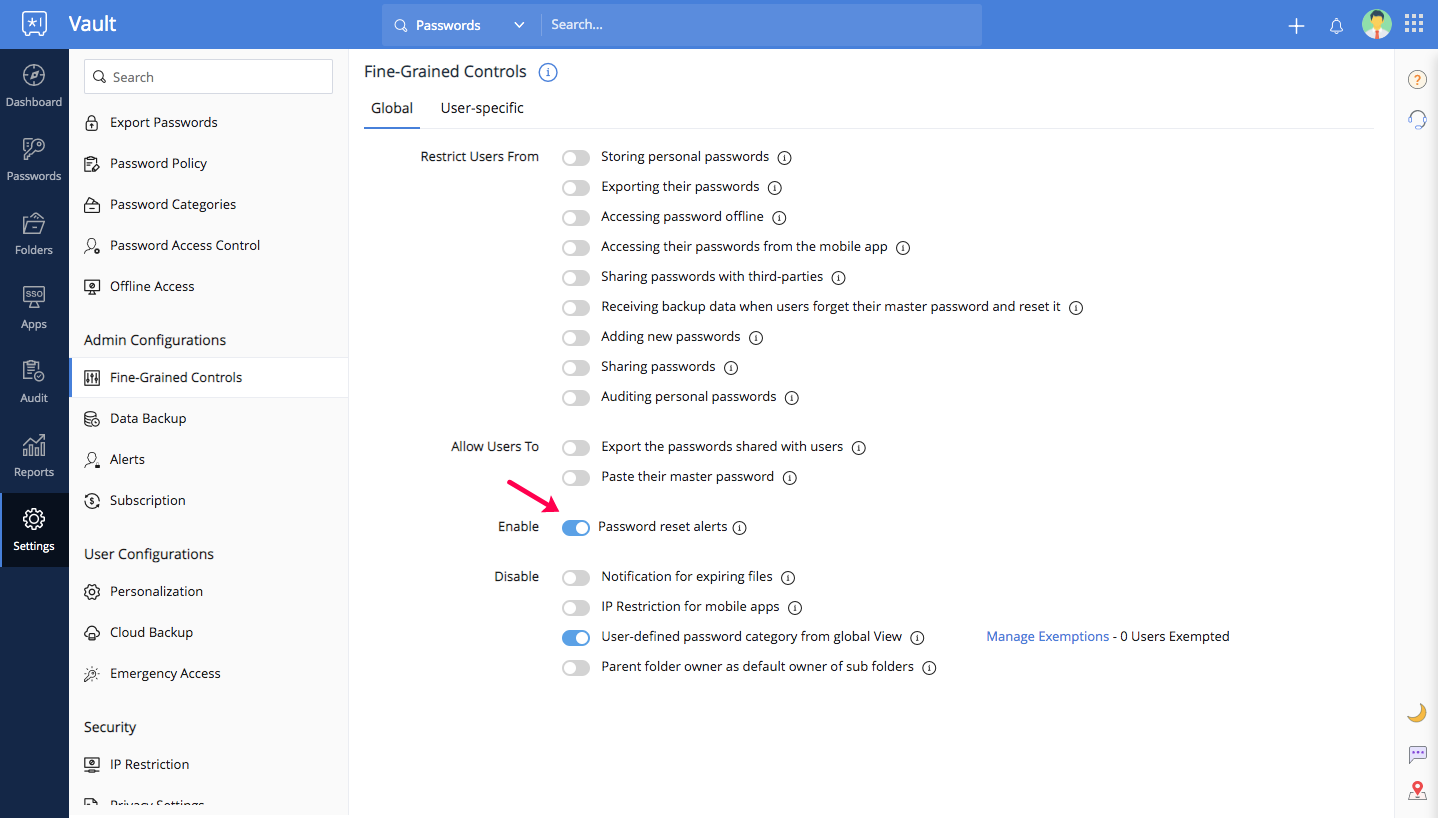Open the help question mark icon
Screen dimensions: 1438x818
pos(1416,80)
